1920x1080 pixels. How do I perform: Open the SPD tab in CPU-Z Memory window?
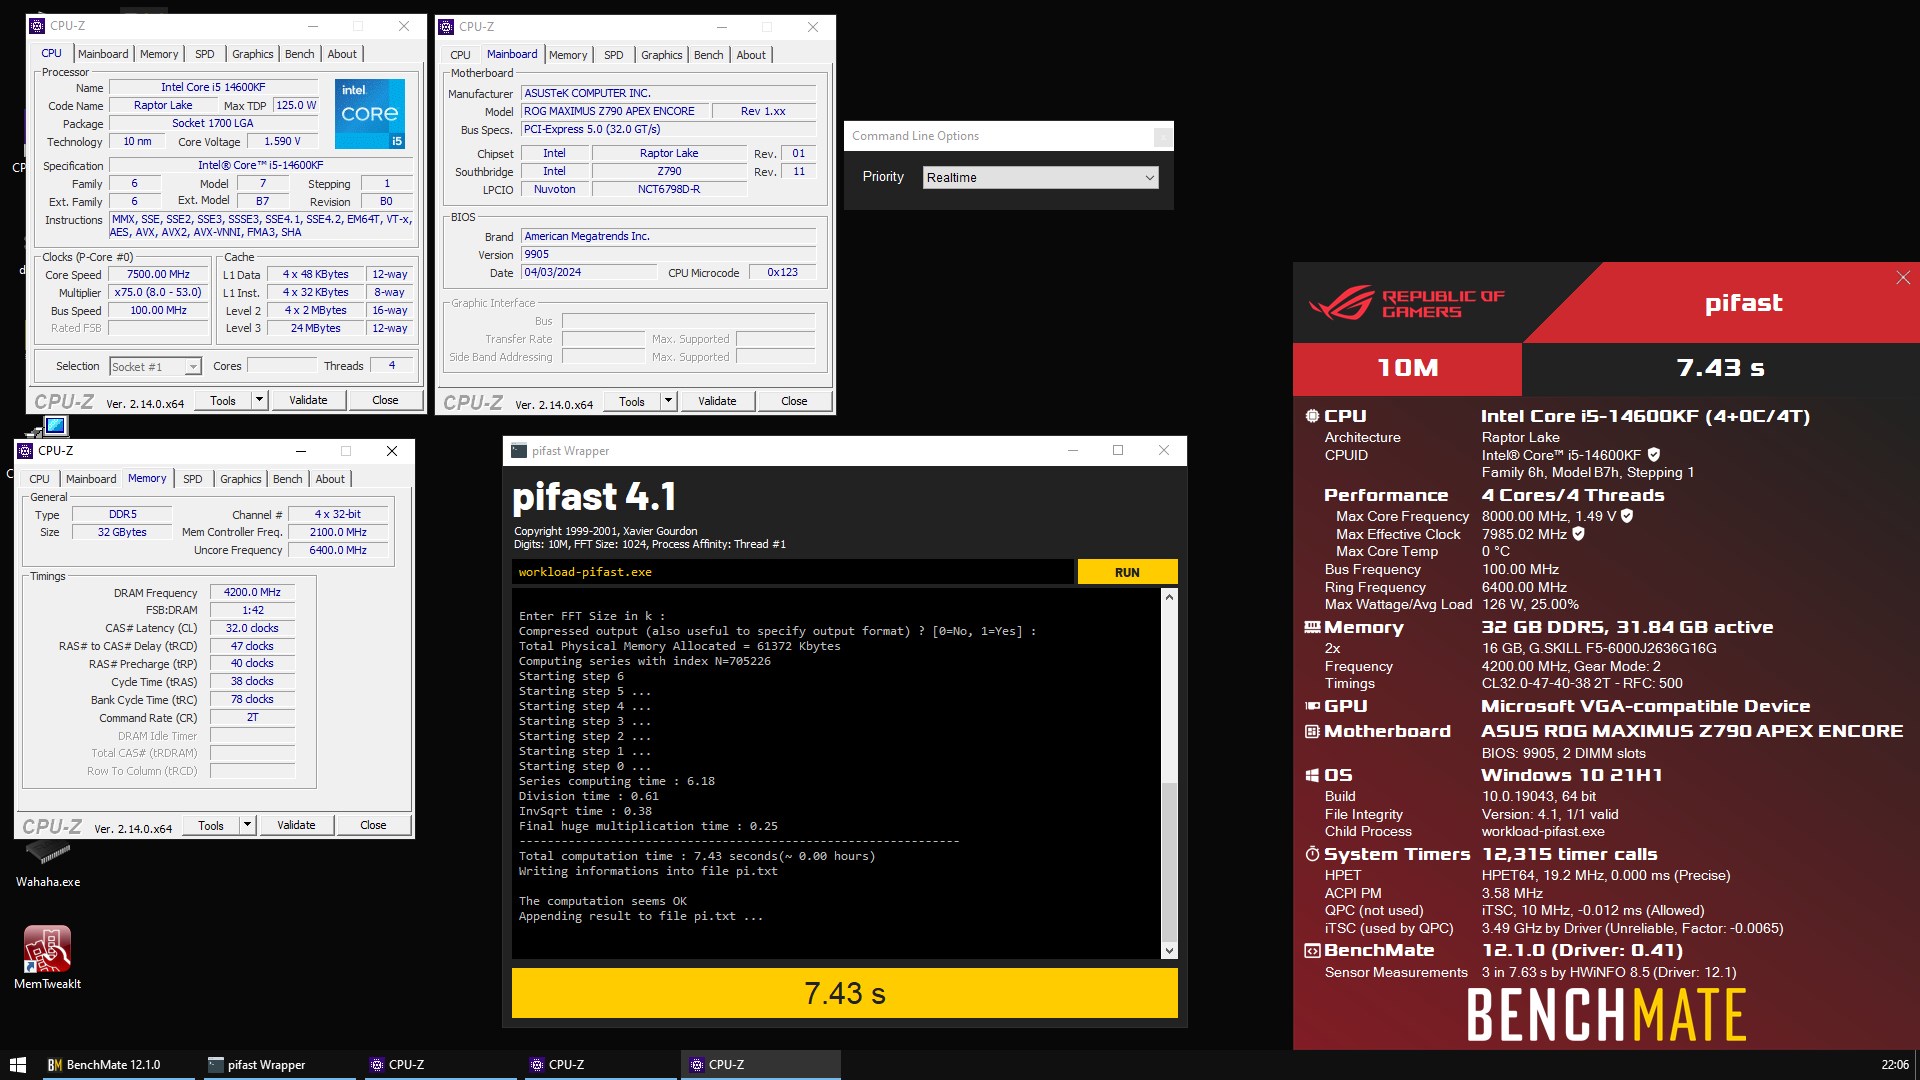coord(192,479)
